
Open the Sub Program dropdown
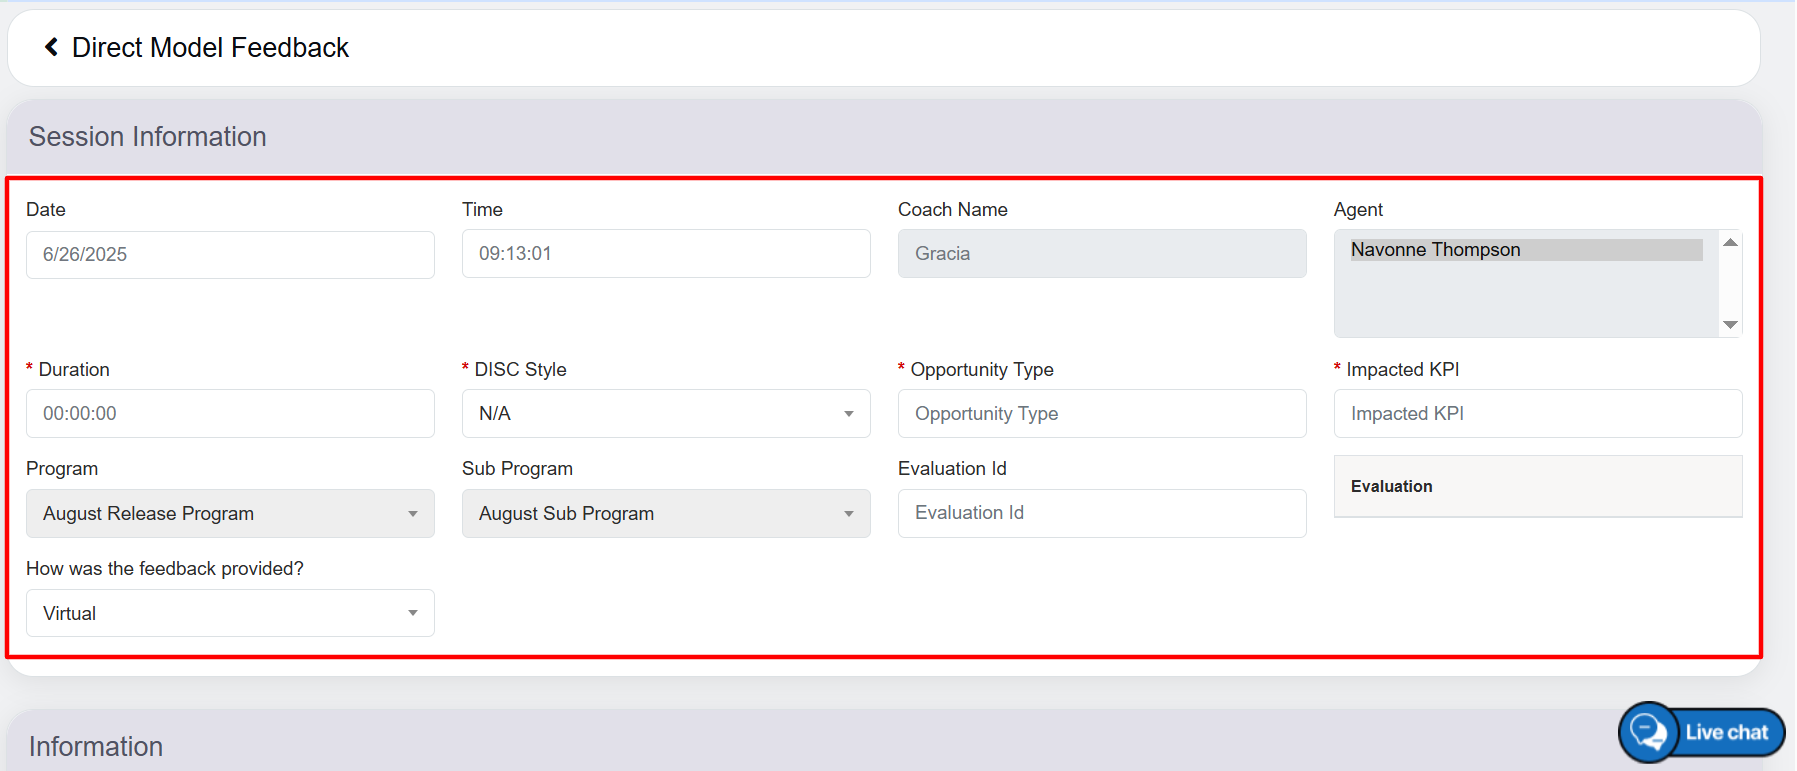click(x=665, y=514)
